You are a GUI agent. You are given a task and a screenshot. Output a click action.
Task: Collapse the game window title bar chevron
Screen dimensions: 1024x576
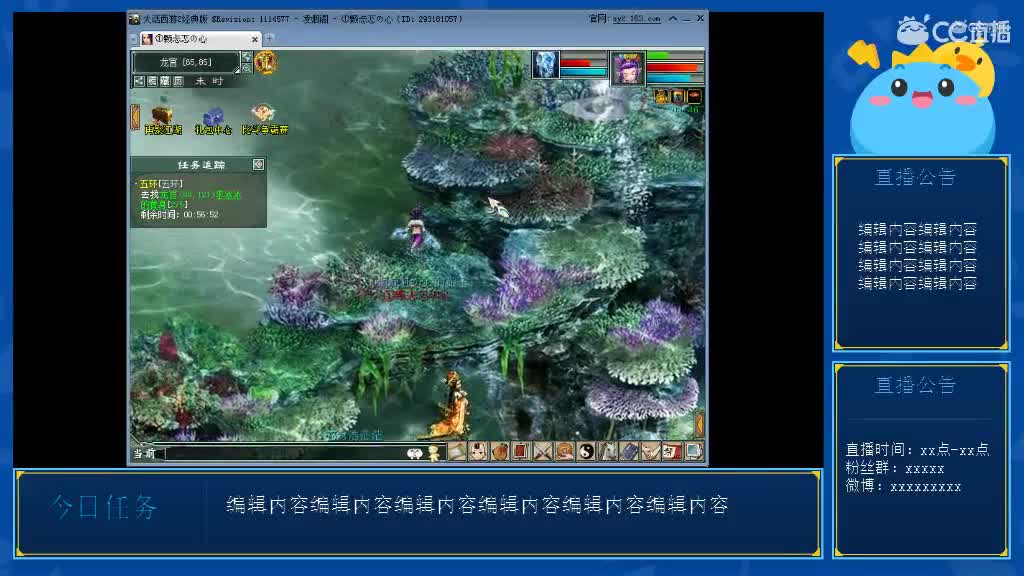(673, 18)
